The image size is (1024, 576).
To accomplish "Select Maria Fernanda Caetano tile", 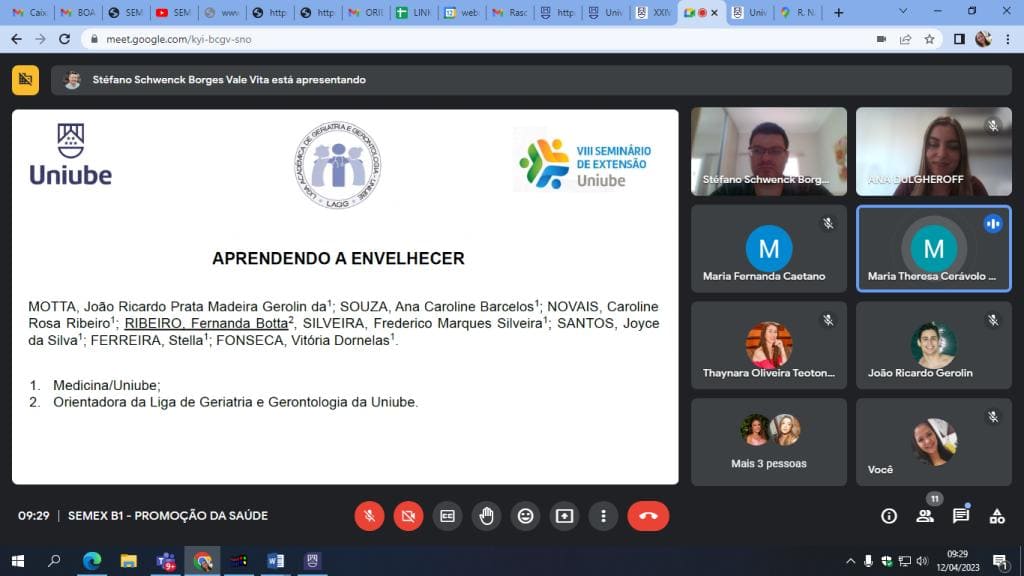I will [769, 248].
